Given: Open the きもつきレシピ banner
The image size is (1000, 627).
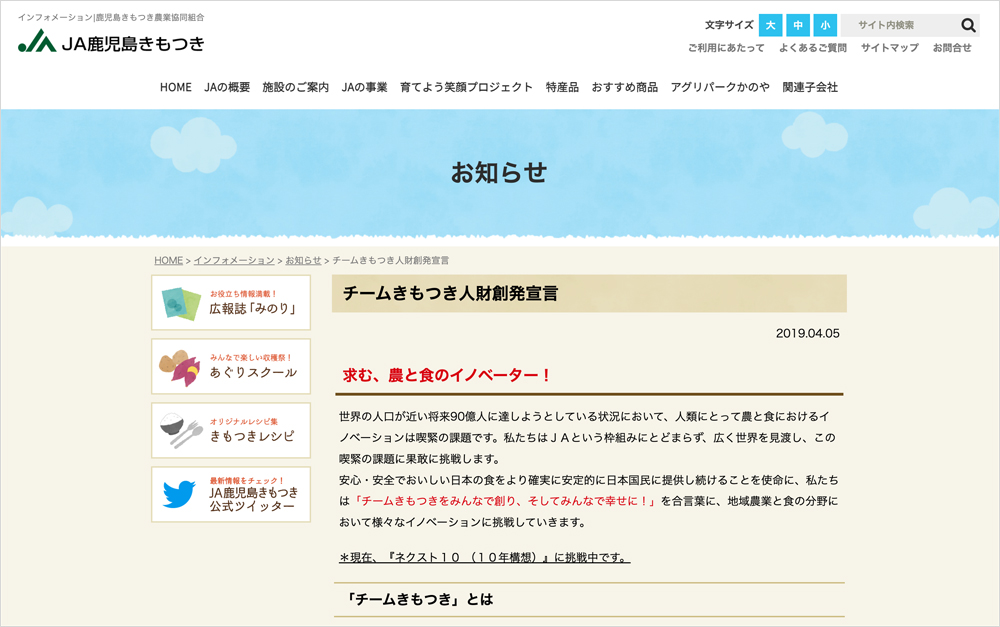Looking at the screenshot, I should (x=231, y=430).
